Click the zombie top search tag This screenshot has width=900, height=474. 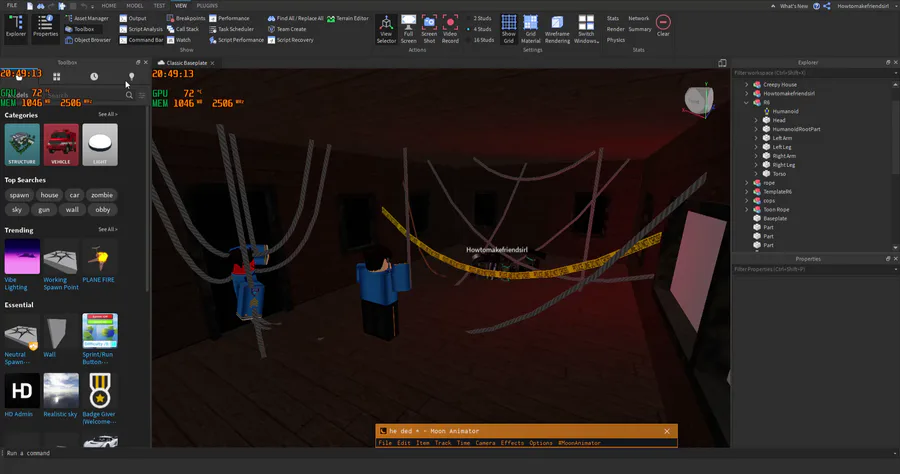click(x=102, y=195)
